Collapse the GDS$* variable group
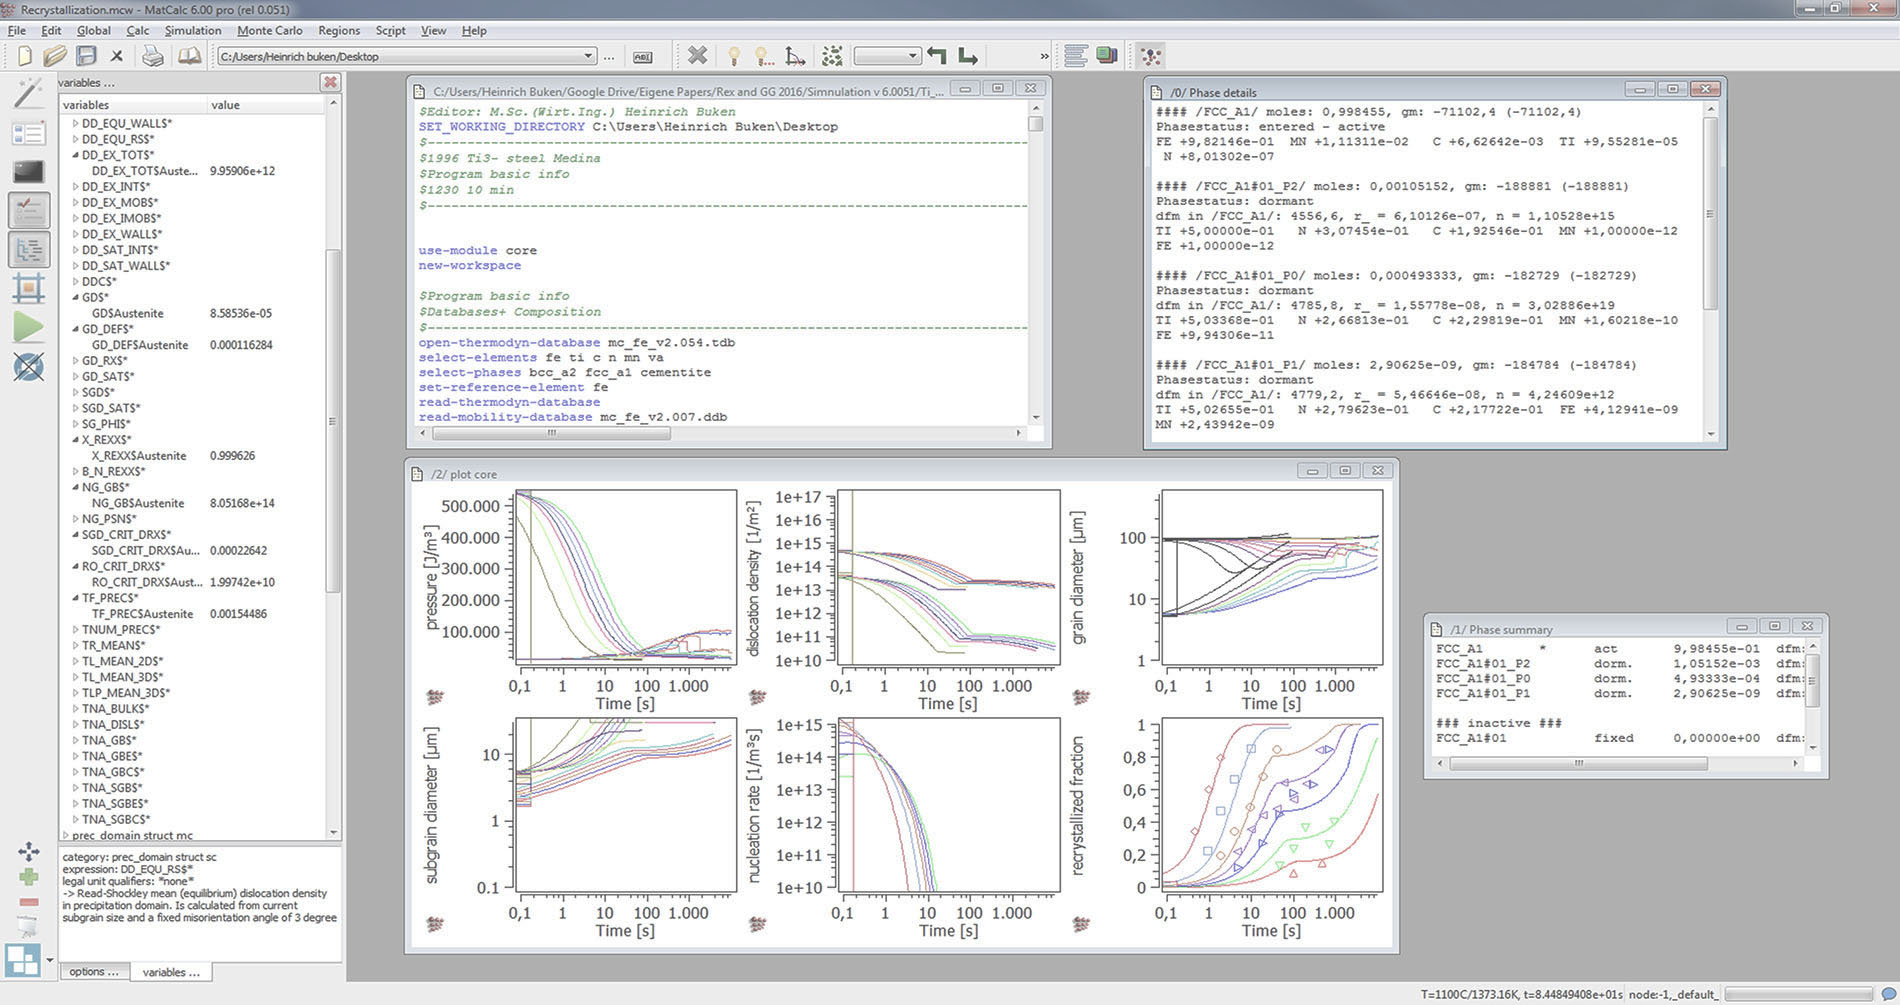The width and height of the screenshot is (1900, 1005). (75, 296)
